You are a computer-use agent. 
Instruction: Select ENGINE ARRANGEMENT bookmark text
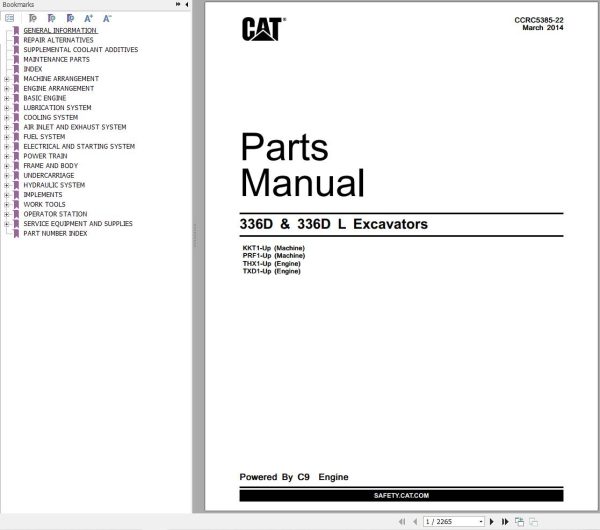[59, 88]
